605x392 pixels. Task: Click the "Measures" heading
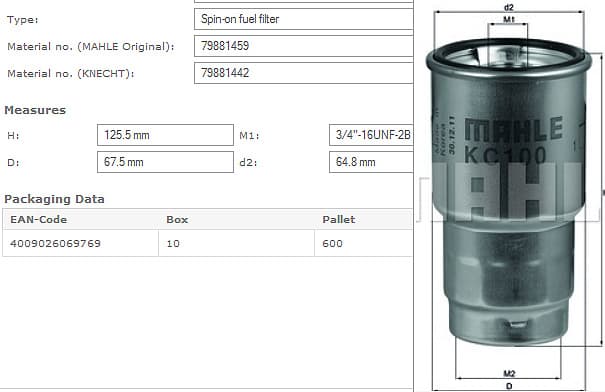click(35, 110)
